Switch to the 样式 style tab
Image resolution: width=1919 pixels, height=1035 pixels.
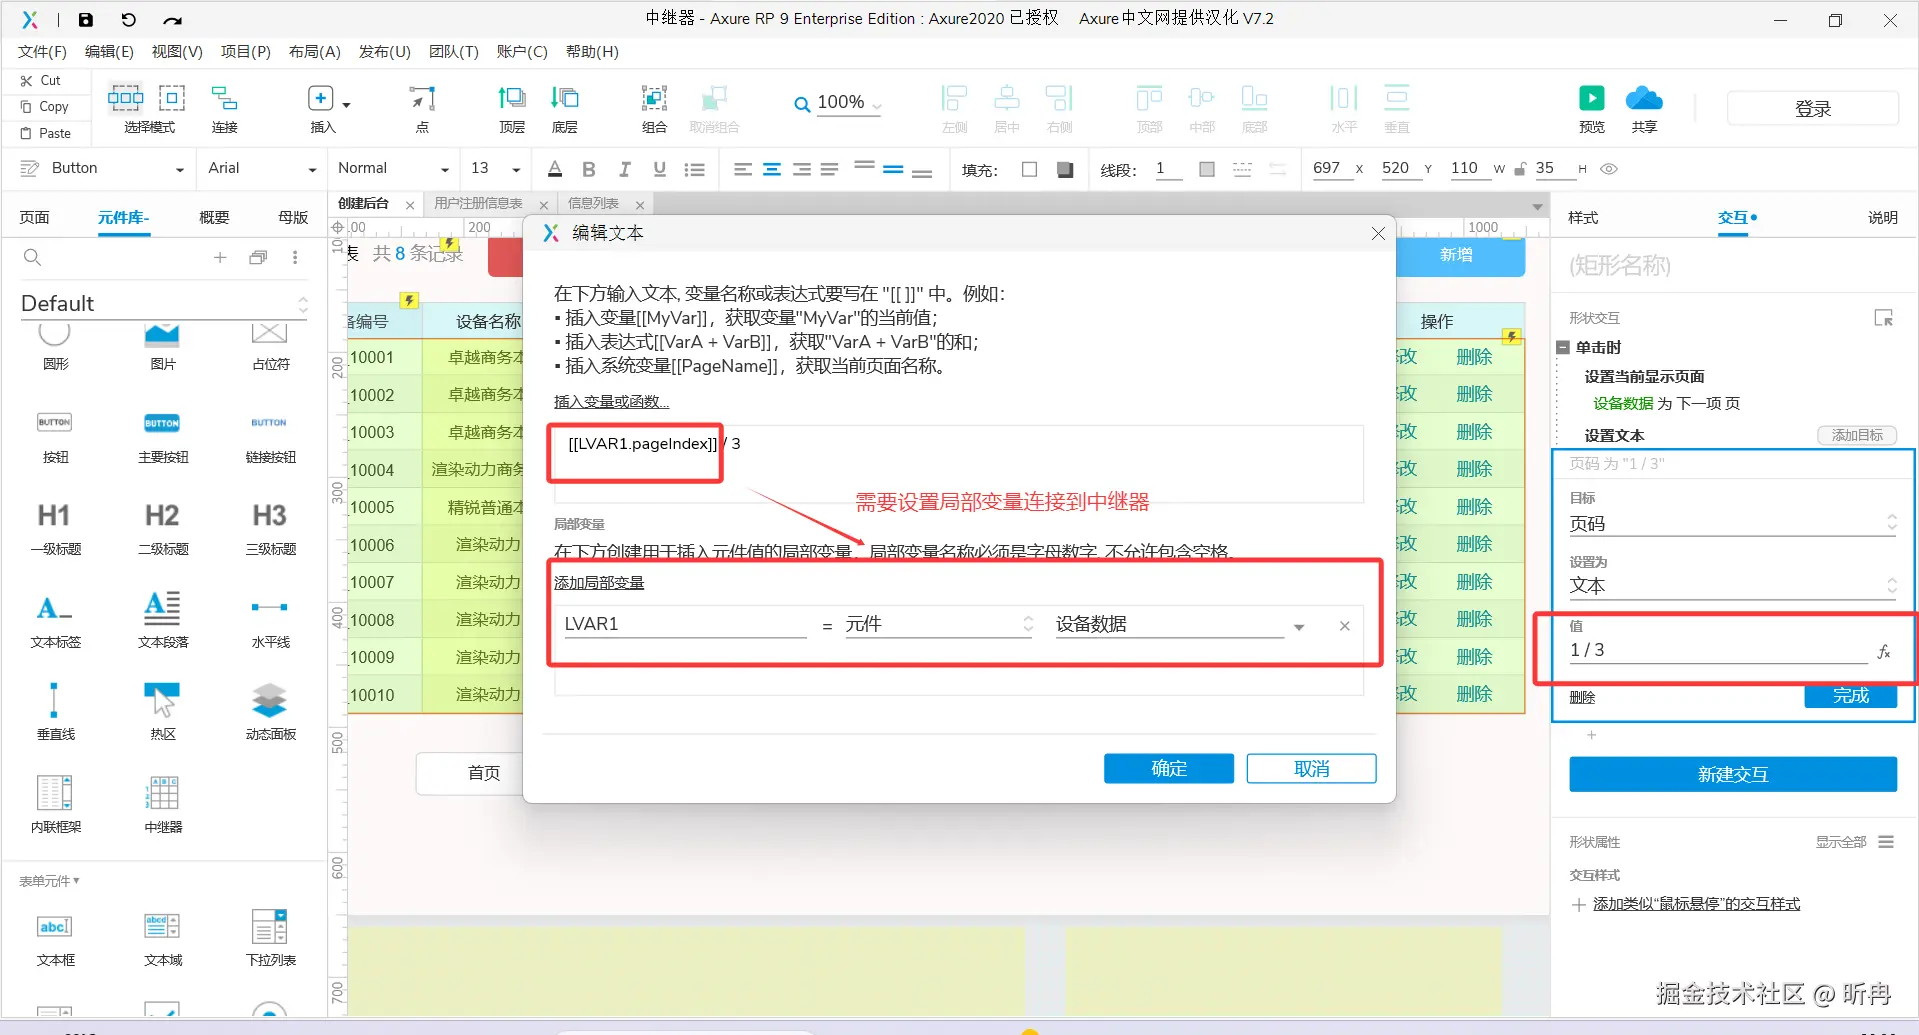(x=1583, y=218)
